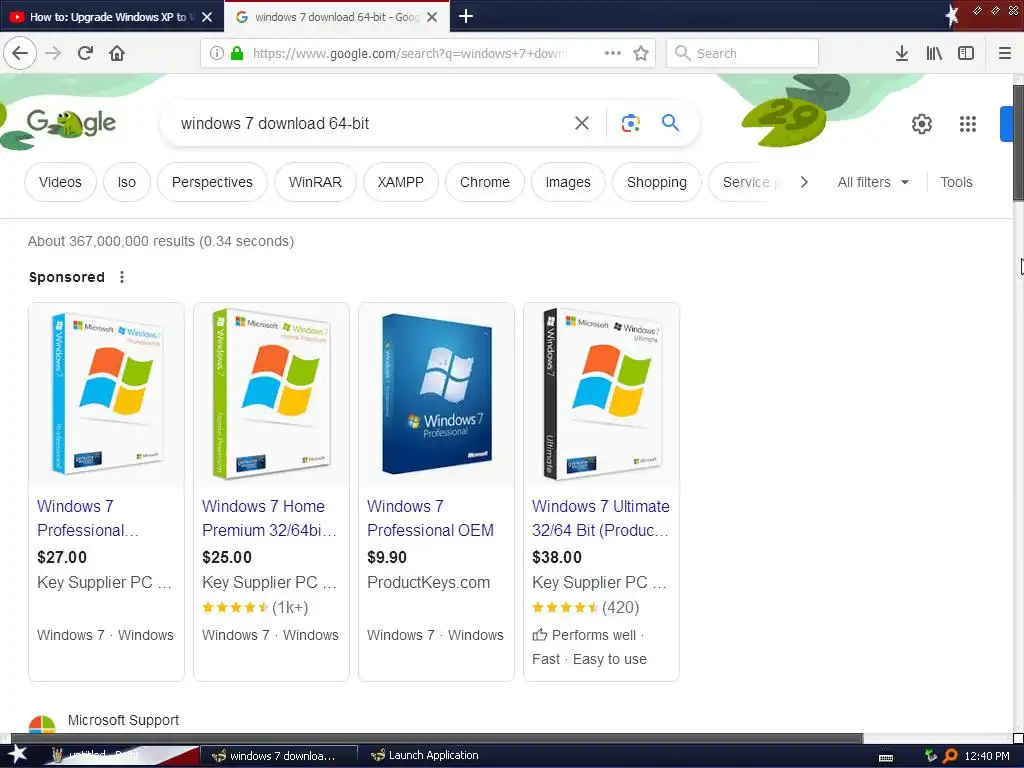Show more filter chips with the right chevron
This screenshot has width=1024, height=768.
[804, 182]
